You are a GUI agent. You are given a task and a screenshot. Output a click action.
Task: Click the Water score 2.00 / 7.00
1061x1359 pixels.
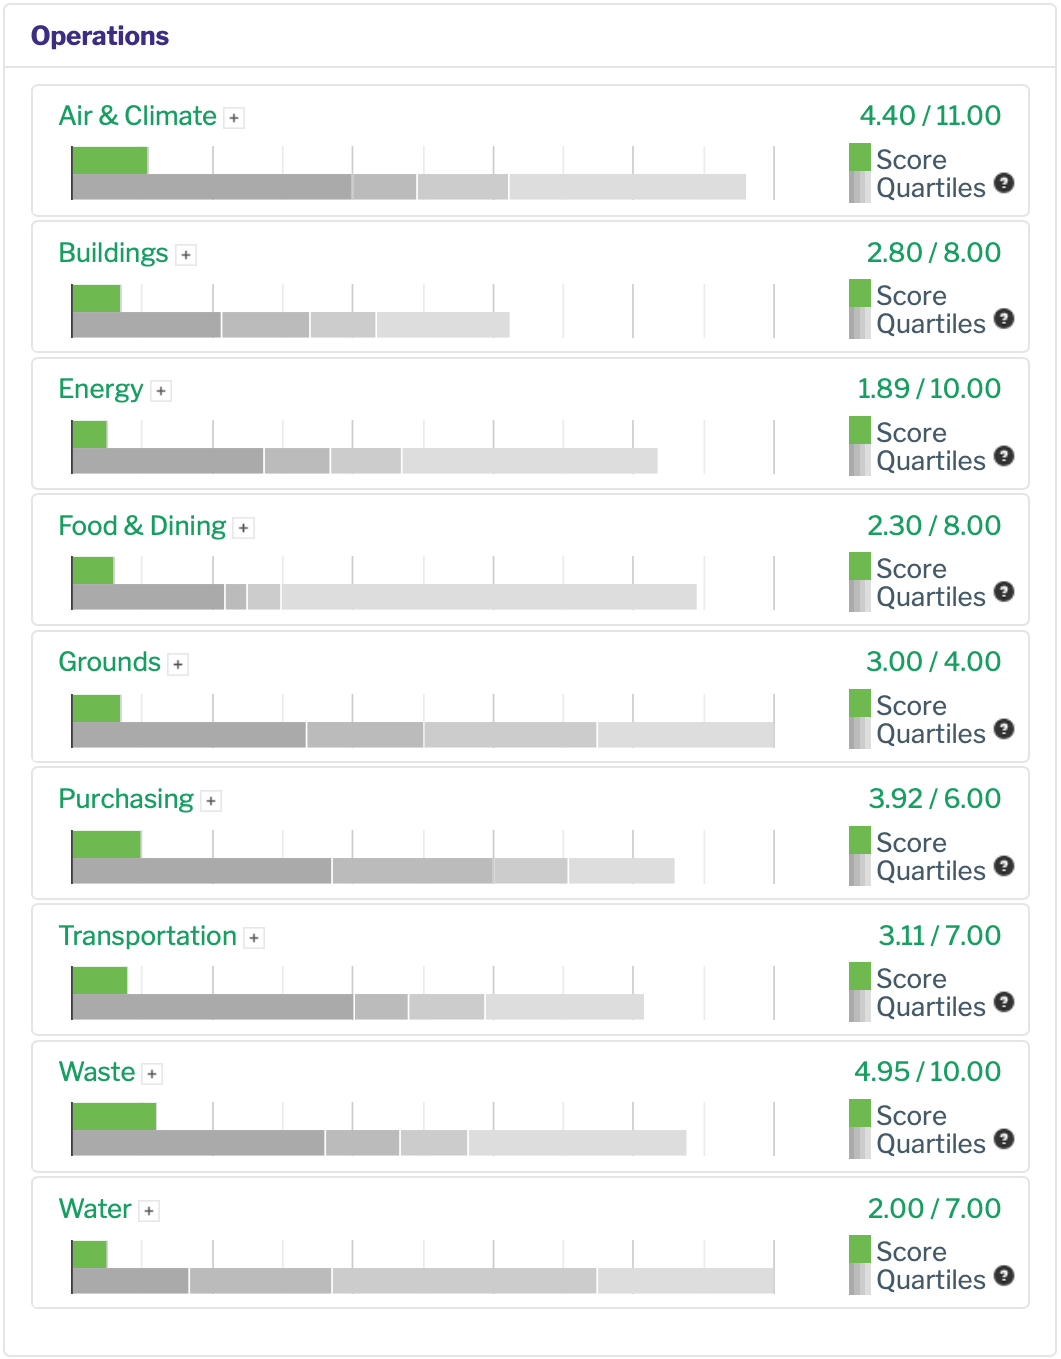click(x=933, y=1209)
